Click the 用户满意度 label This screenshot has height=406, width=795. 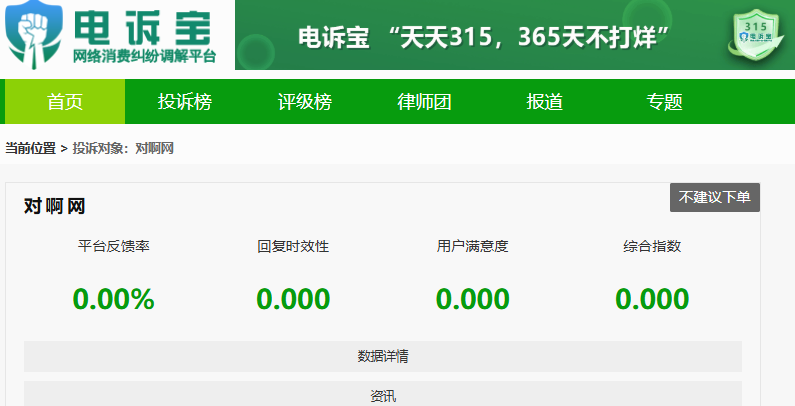click(473, 246)
